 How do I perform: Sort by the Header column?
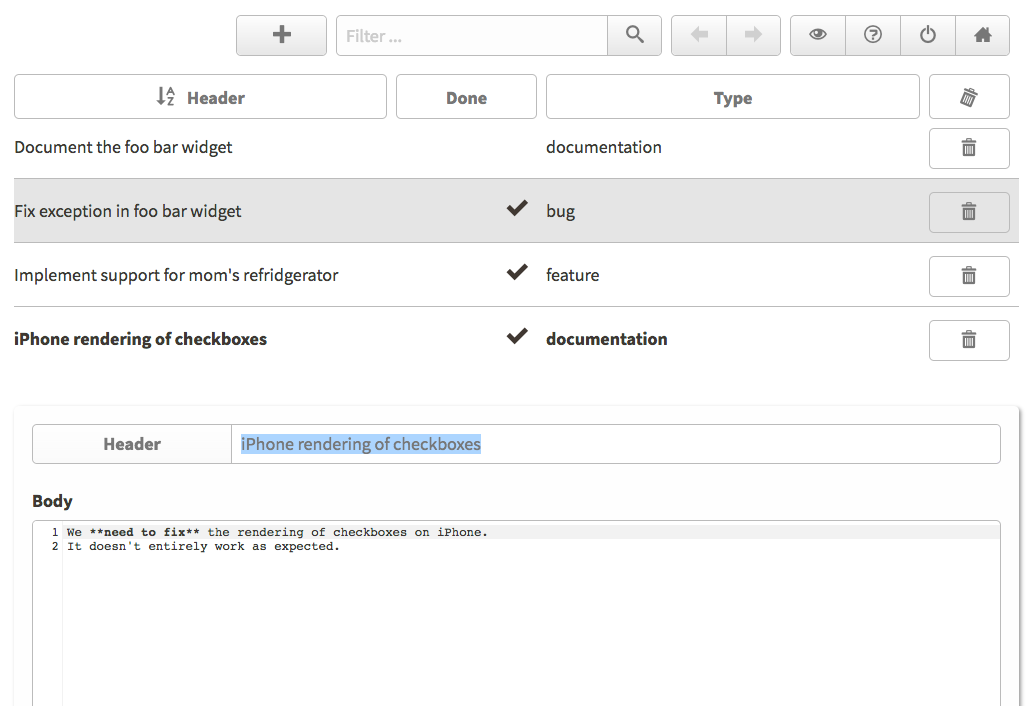pyautogui.click(x=200, y=97)
